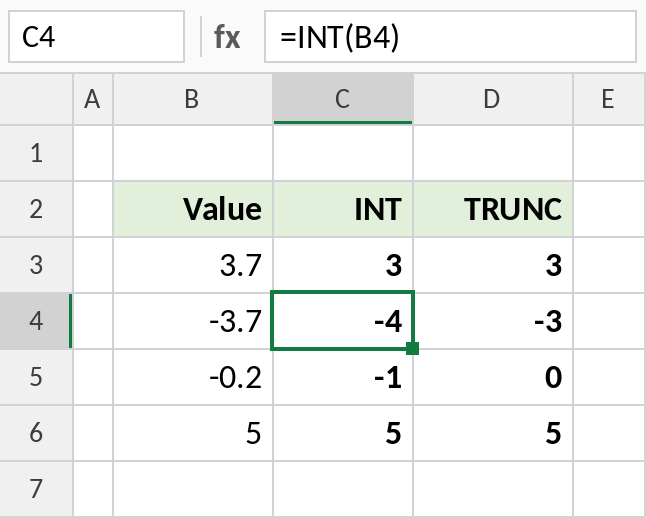The width and height of the screenshot is (646, 518).
Task: Select cell containing -3.7
Action: pos(193,321)
